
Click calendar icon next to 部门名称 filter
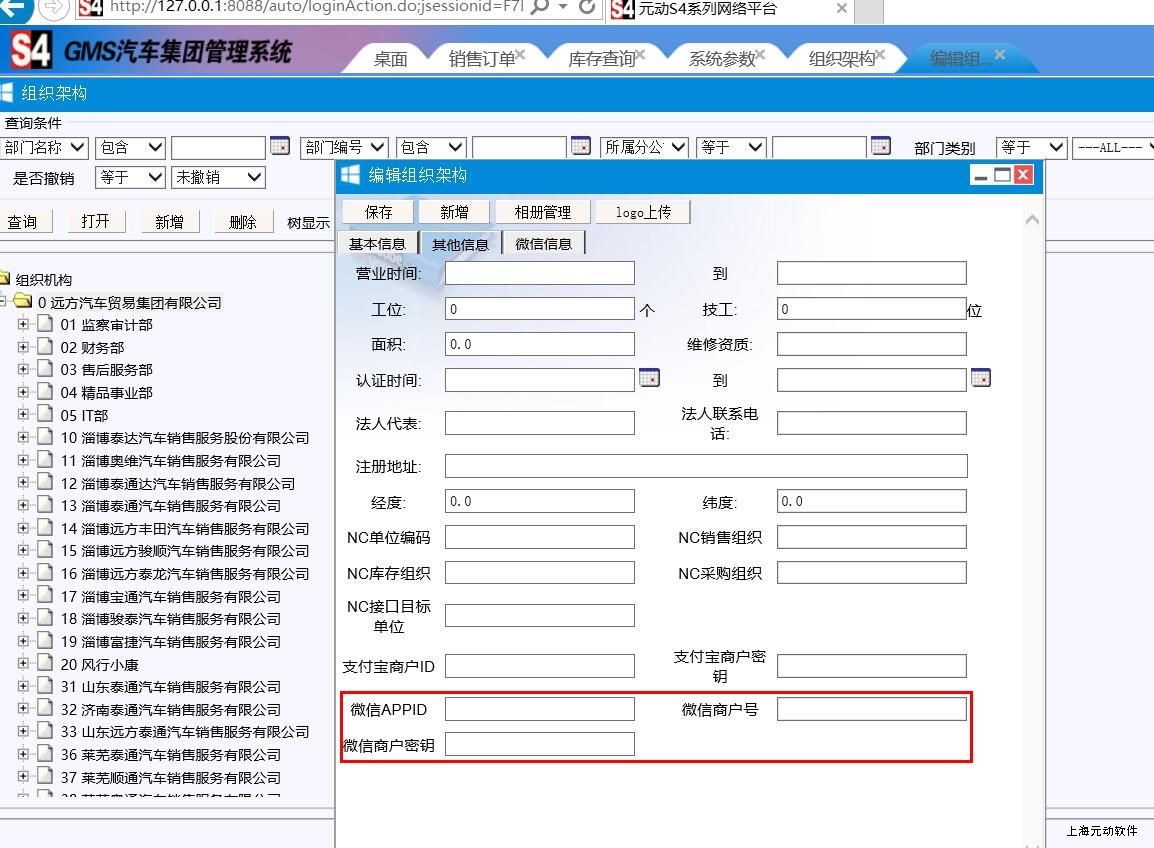[x=280, y=146]
